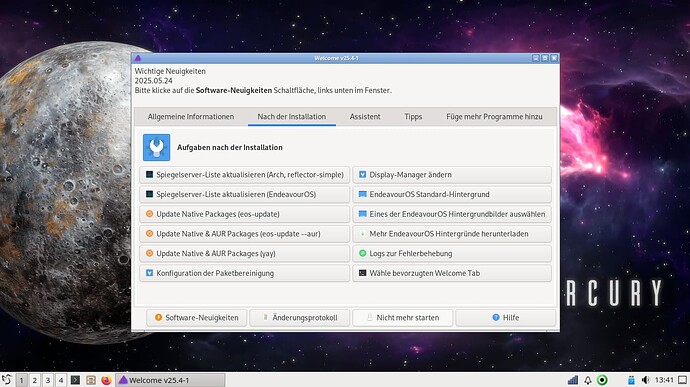Choose Eines der EndeavourOS Hintergrundbilder auswählen
The height and width of the screenshot is (387, 690).
coord(452,214)
